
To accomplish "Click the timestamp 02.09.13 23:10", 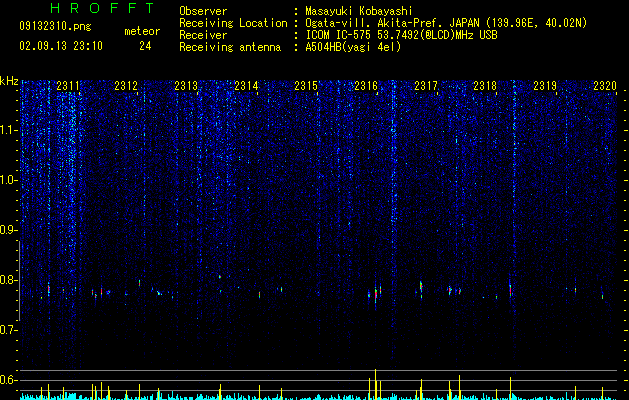I will (x=61, y=46).
